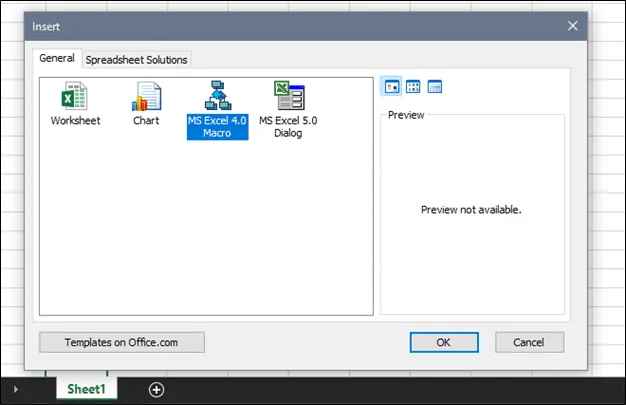Open Templates on Office.com

click(x=122, y=342)
